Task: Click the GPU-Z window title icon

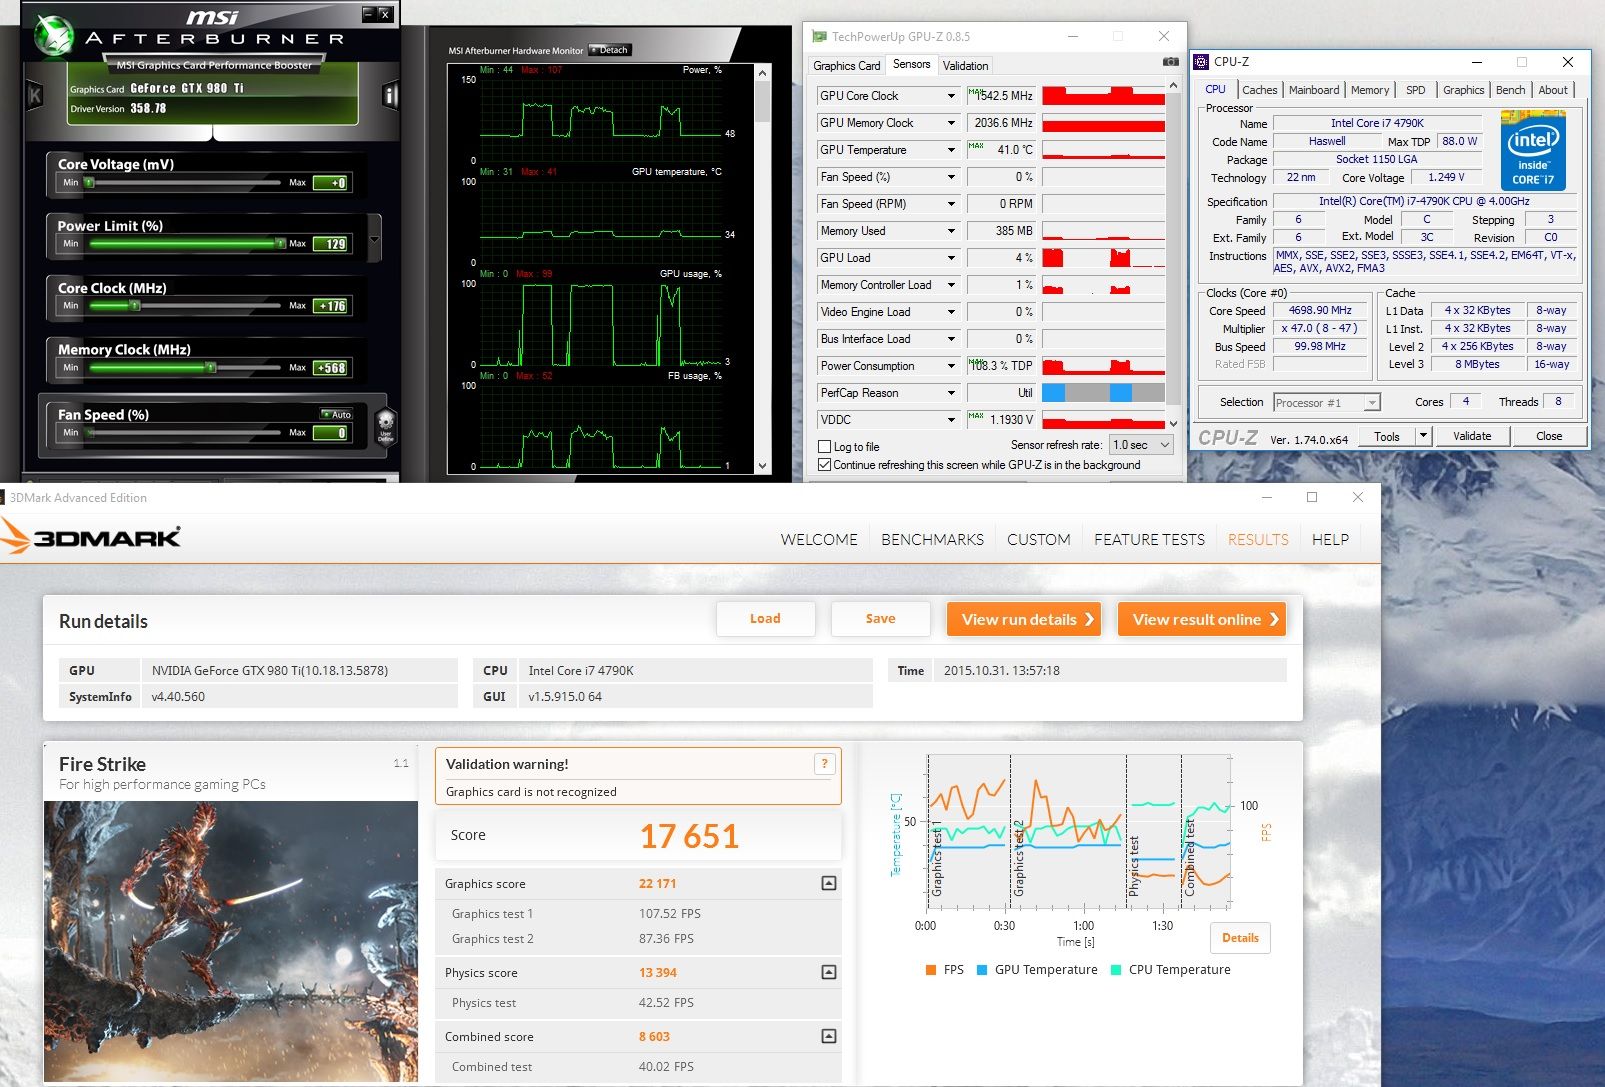Action: [819, 36]
